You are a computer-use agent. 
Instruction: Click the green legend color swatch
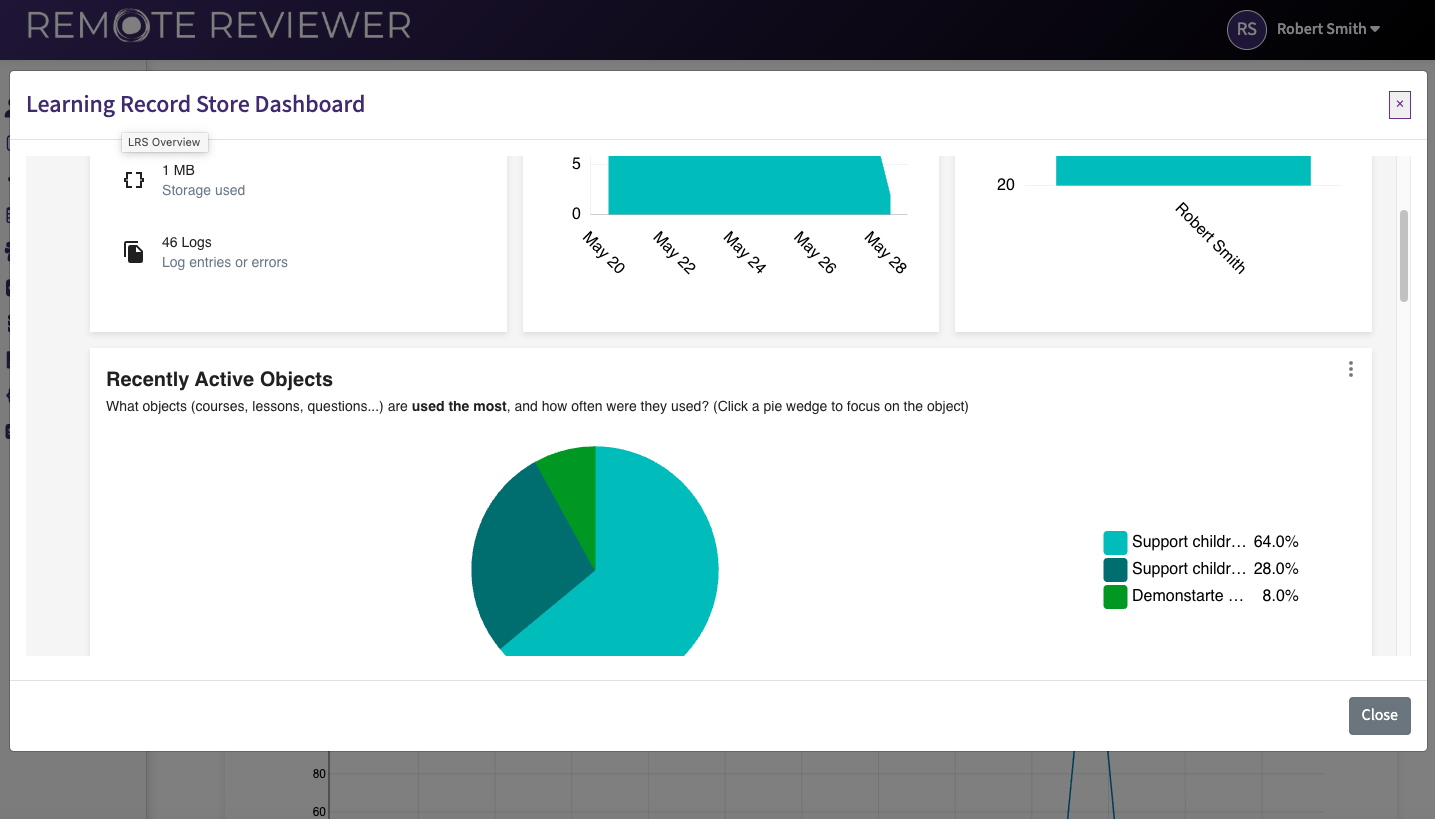pos(1115,595)
